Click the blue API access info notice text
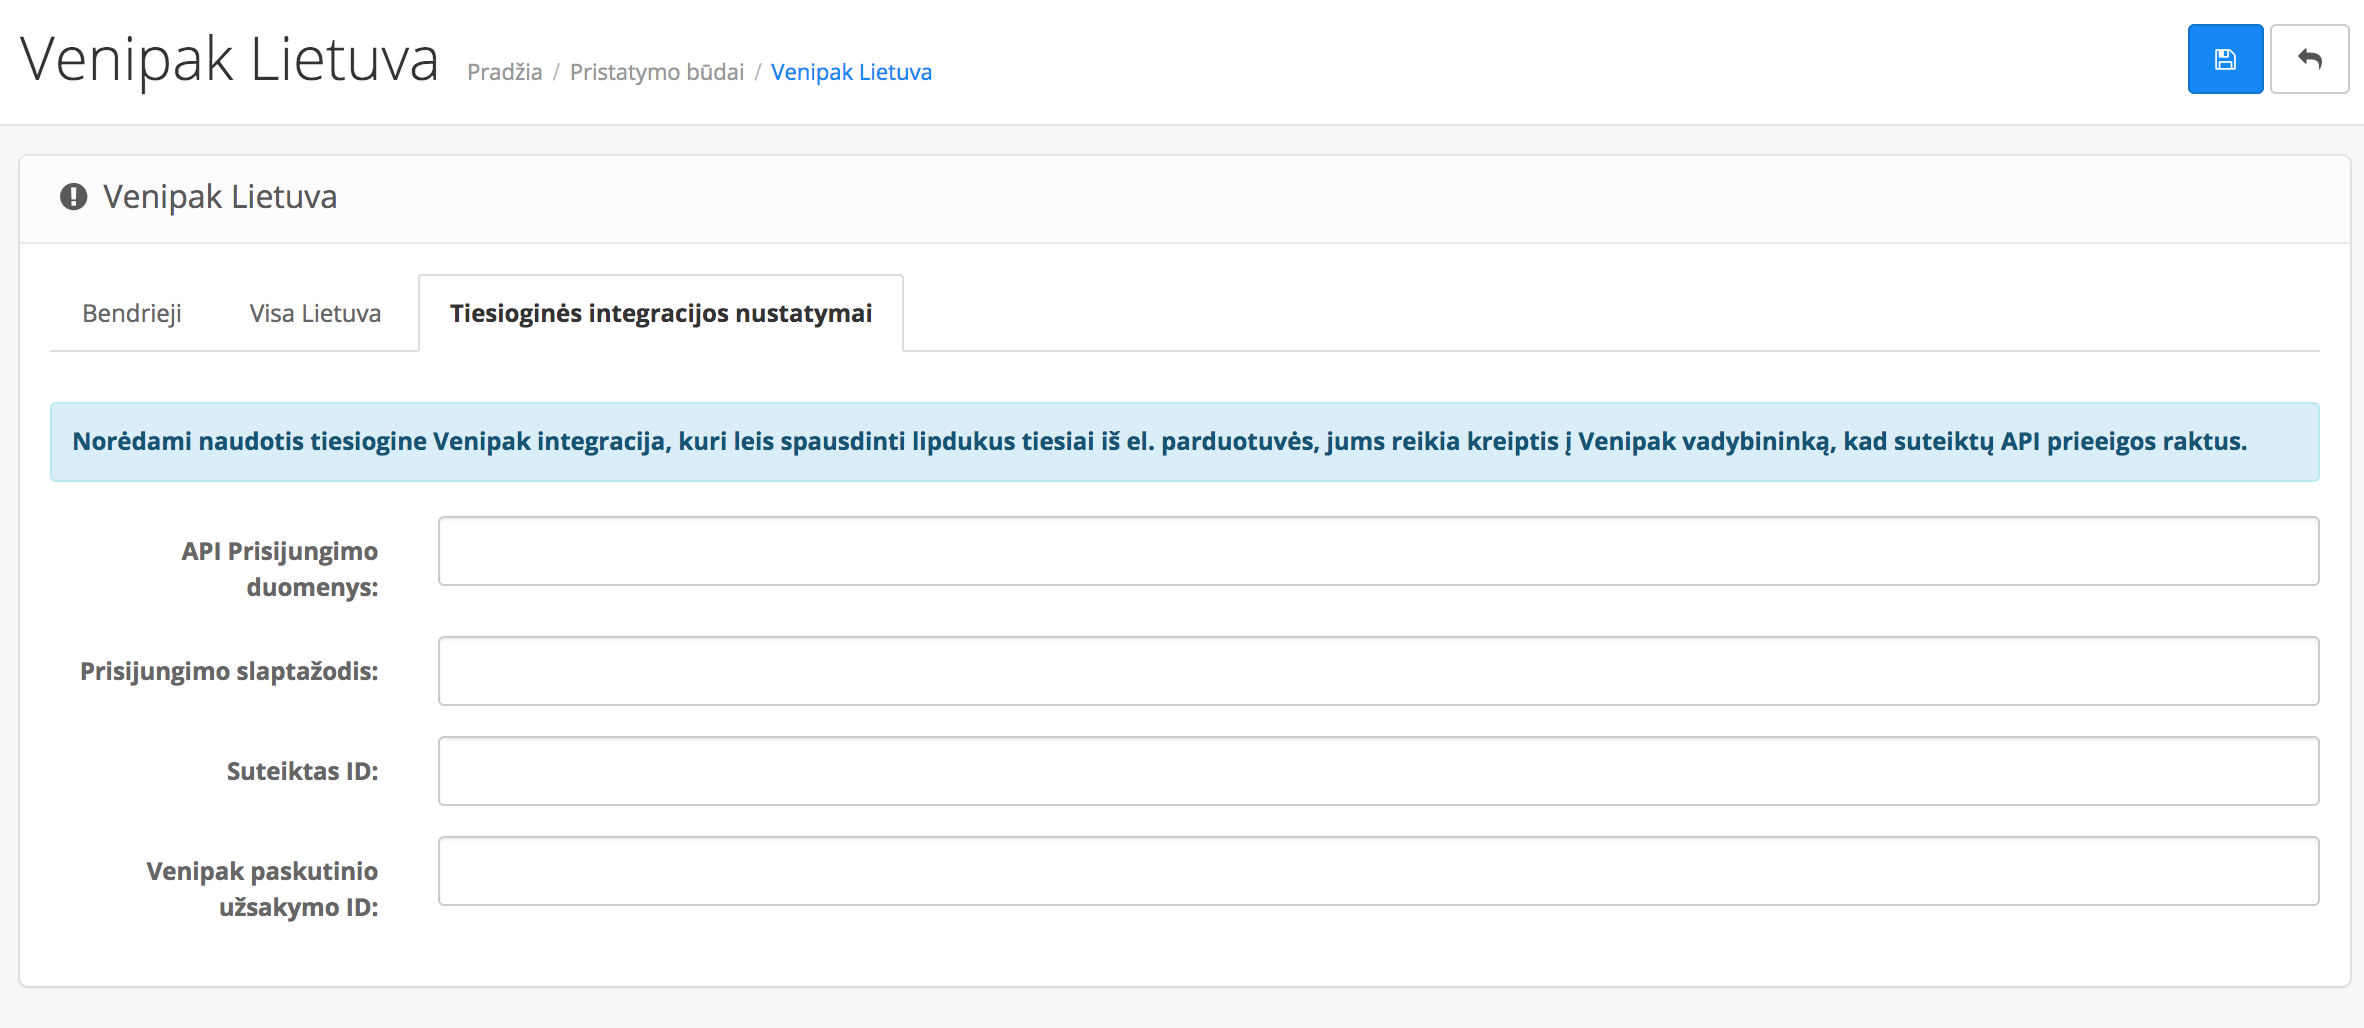This screenshot has width=2364, height=1028. pyautogui.click(x=1160, y=441)
